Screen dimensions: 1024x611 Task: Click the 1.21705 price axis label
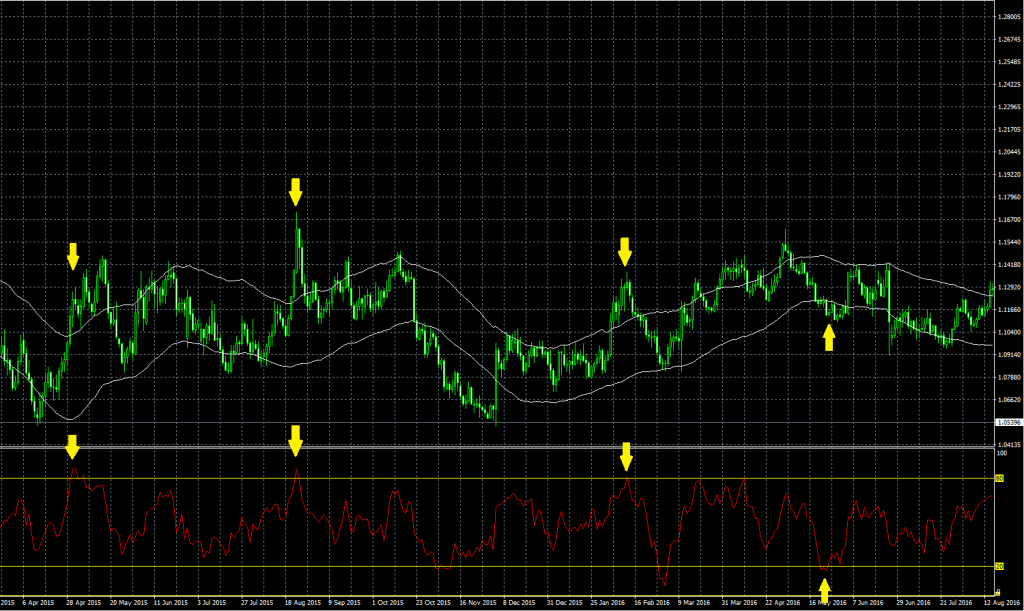[x=1010, y=130]
